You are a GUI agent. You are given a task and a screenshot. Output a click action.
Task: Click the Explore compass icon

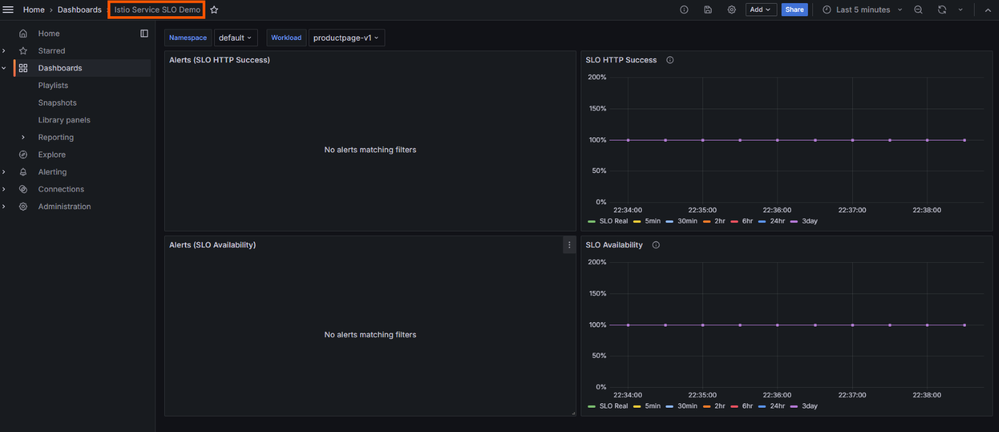(x=23, y=154)
